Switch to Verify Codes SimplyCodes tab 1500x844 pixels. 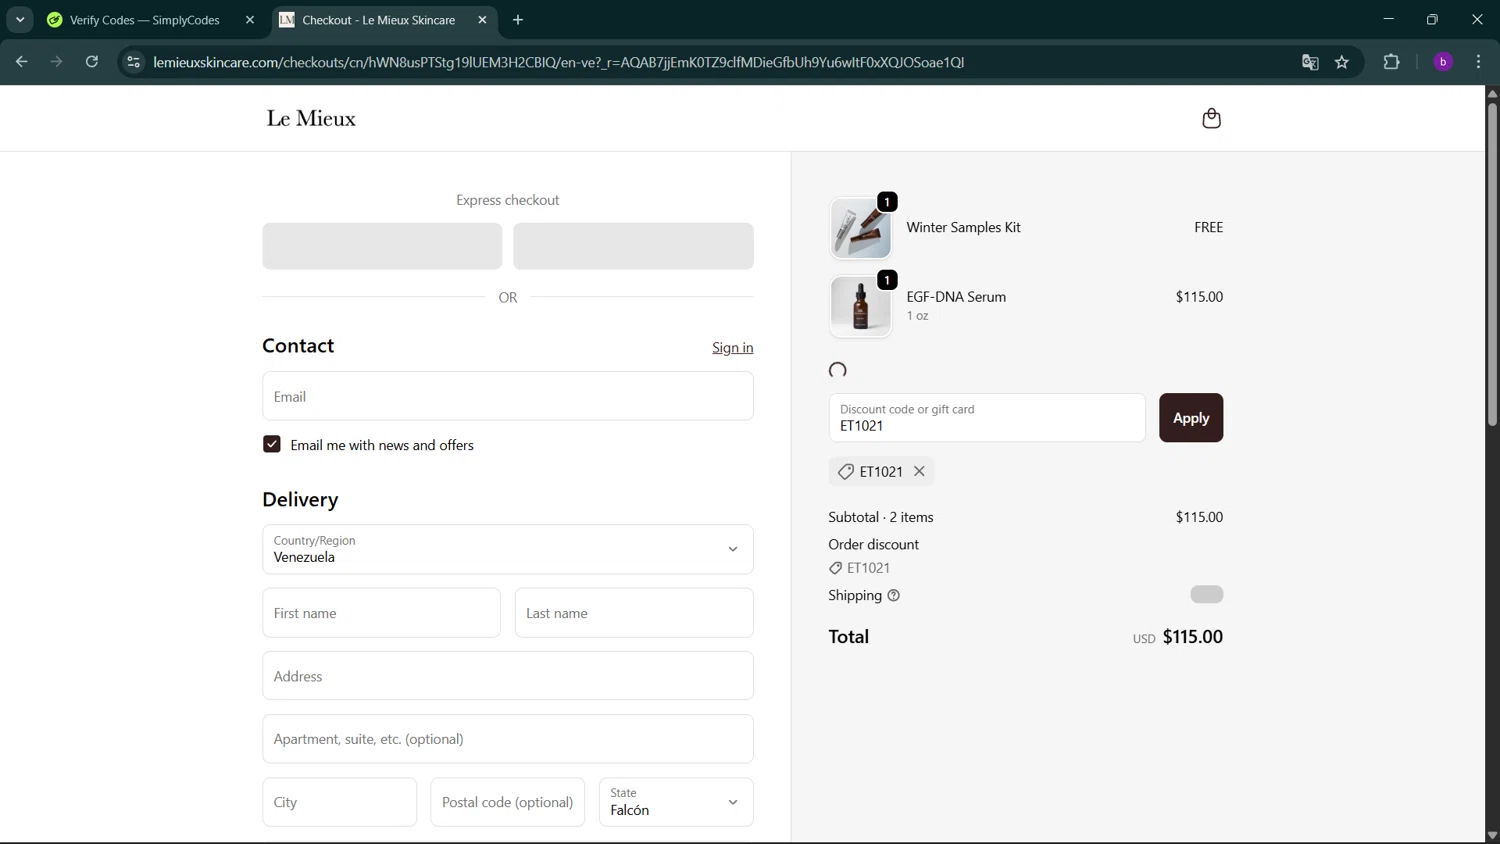point(145,20)
